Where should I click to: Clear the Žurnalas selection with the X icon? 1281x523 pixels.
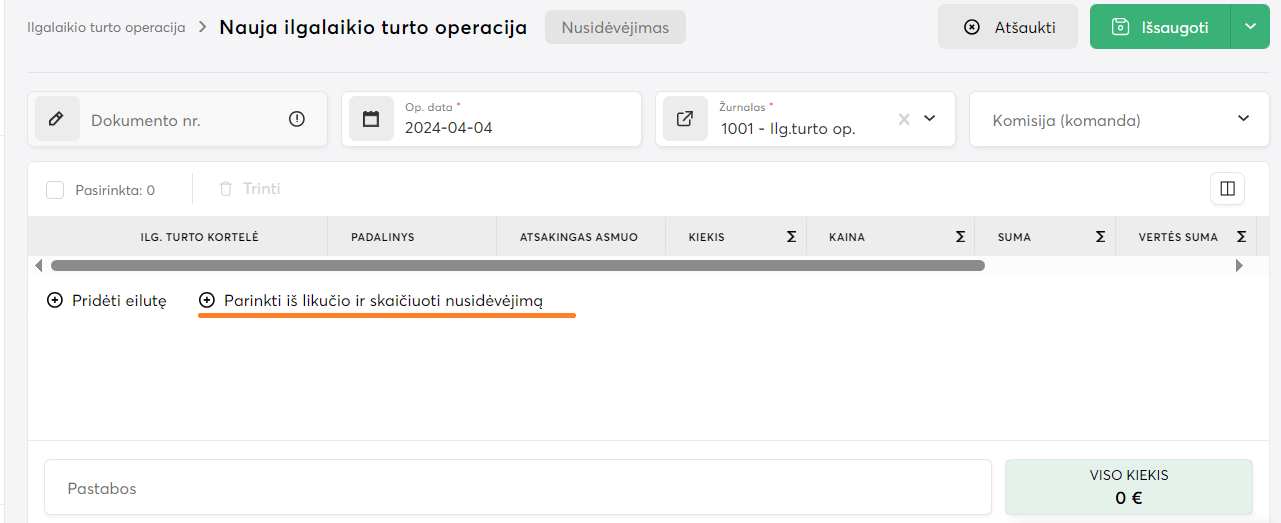click(904, 119)
